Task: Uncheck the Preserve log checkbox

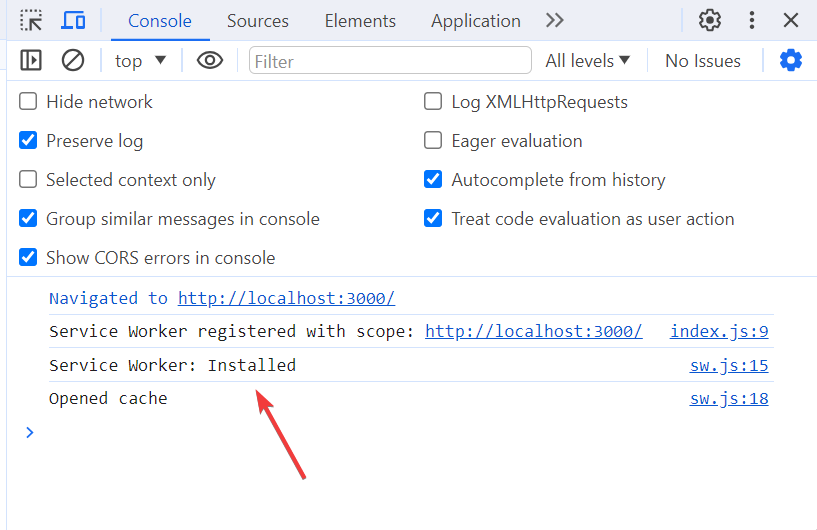Action: pos(28,141)
